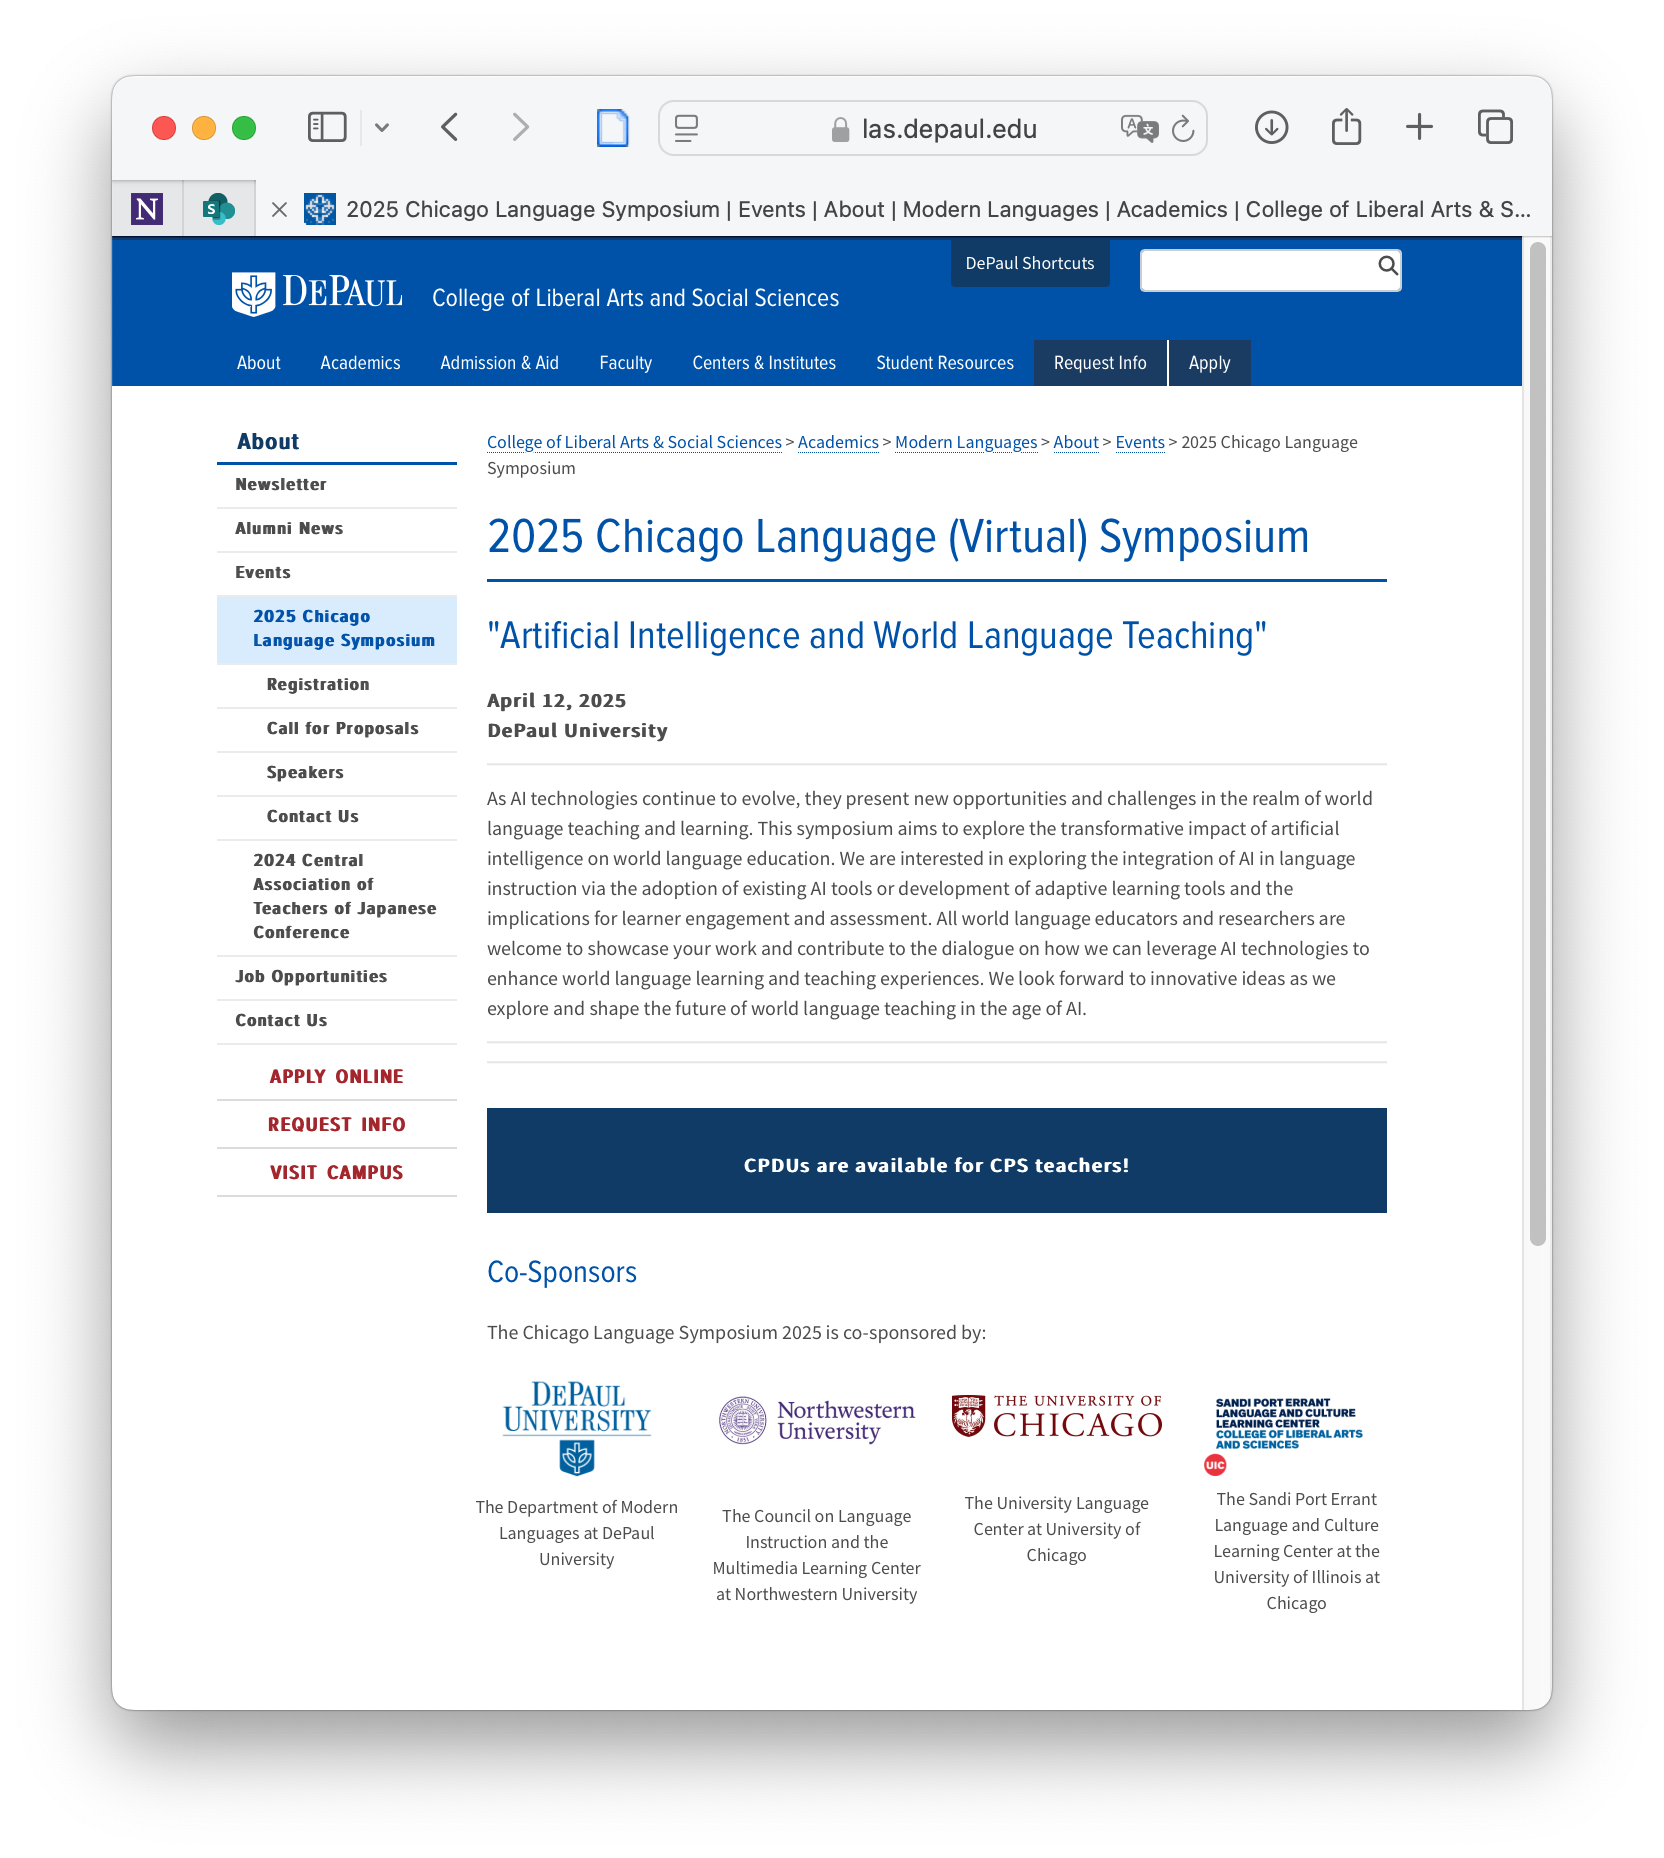This screenshot has height=1858, width=1664.
Task: Click the lock icon beside las.depaul.edu
Action: pyautogui.click(x=841, y=129)
